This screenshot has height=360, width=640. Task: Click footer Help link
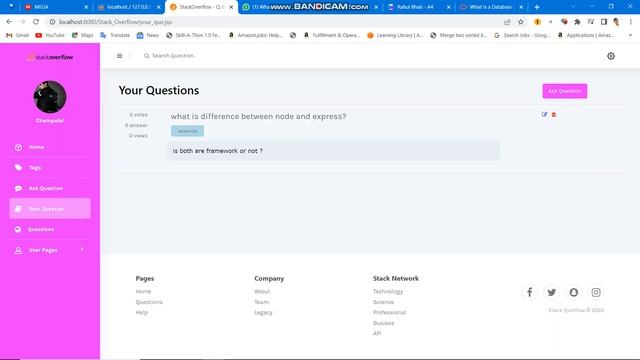(142, 313)
